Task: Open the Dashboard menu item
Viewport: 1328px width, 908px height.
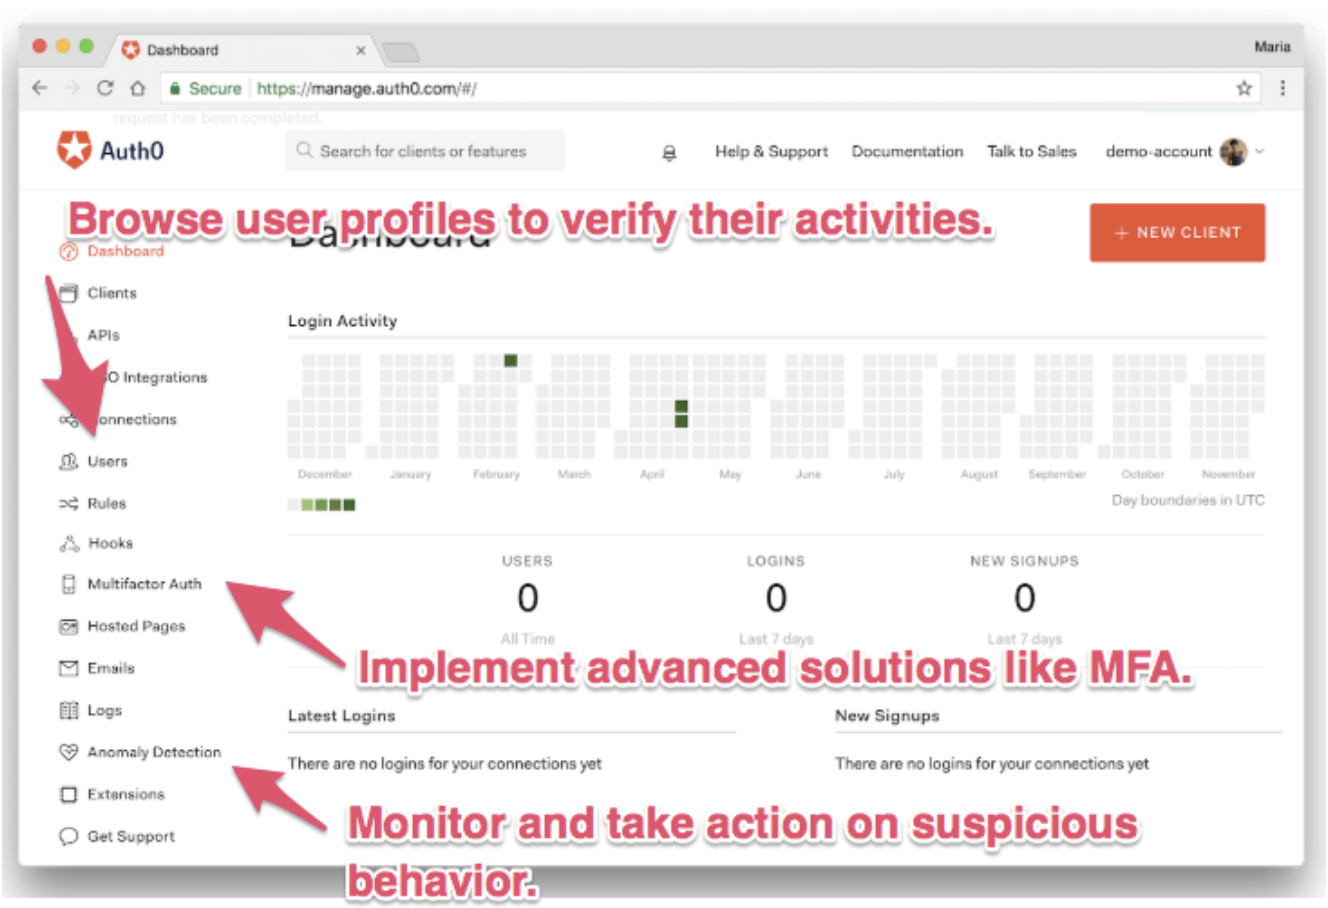Action: click(125, 251)
